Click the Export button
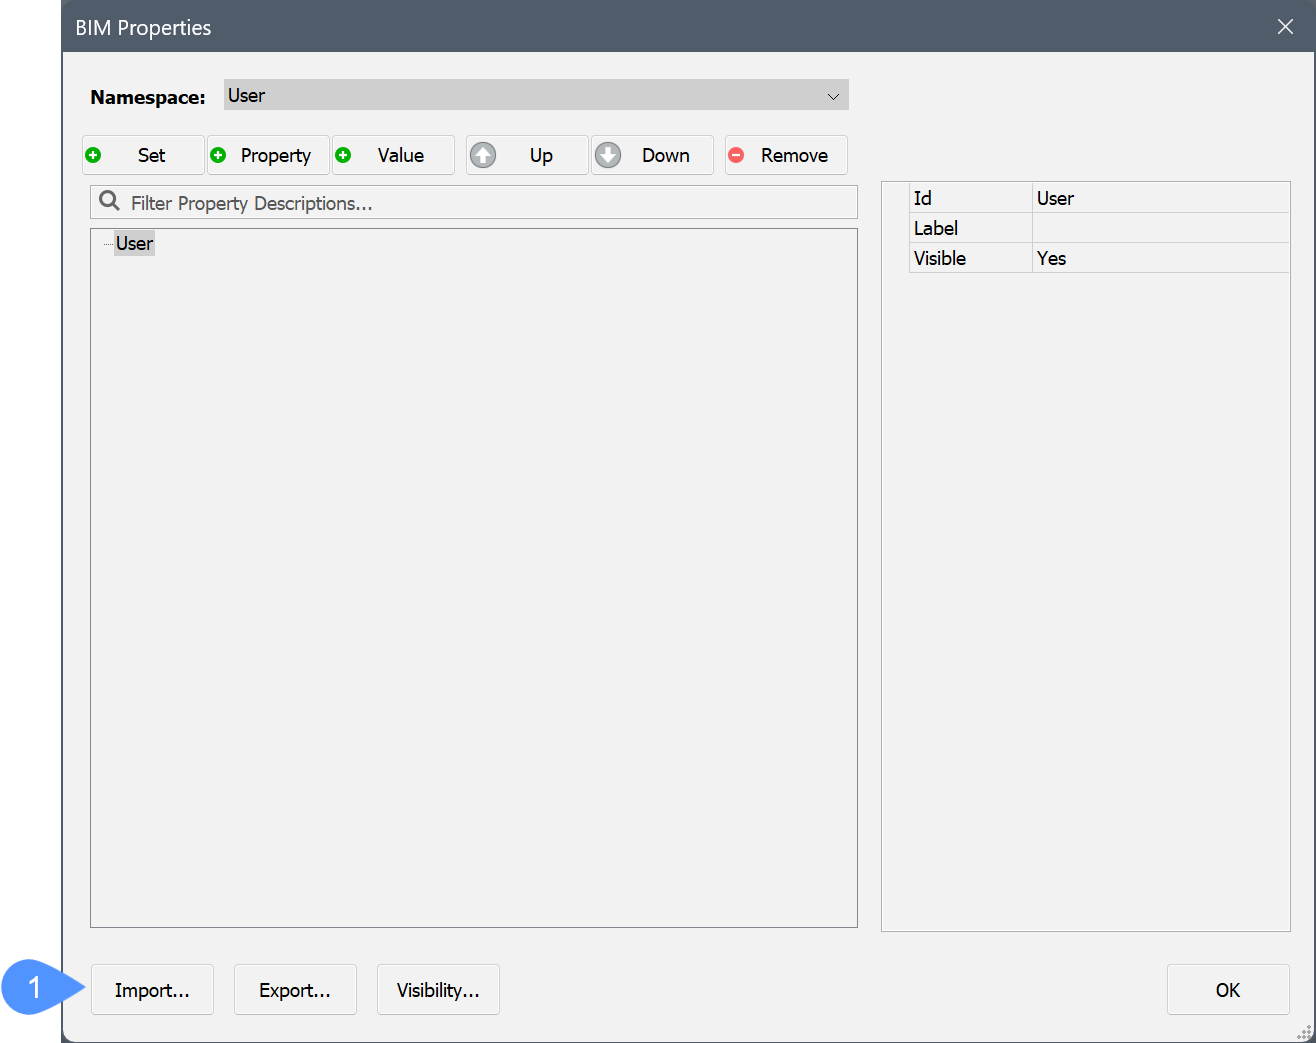1316x1043 pixels. click(295, 990)
